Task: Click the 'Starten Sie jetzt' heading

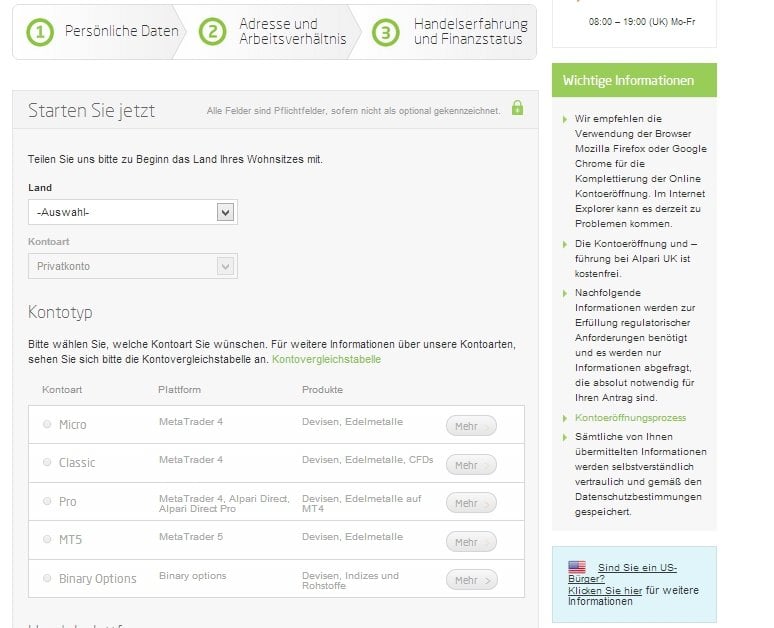Action: [91, 110]
